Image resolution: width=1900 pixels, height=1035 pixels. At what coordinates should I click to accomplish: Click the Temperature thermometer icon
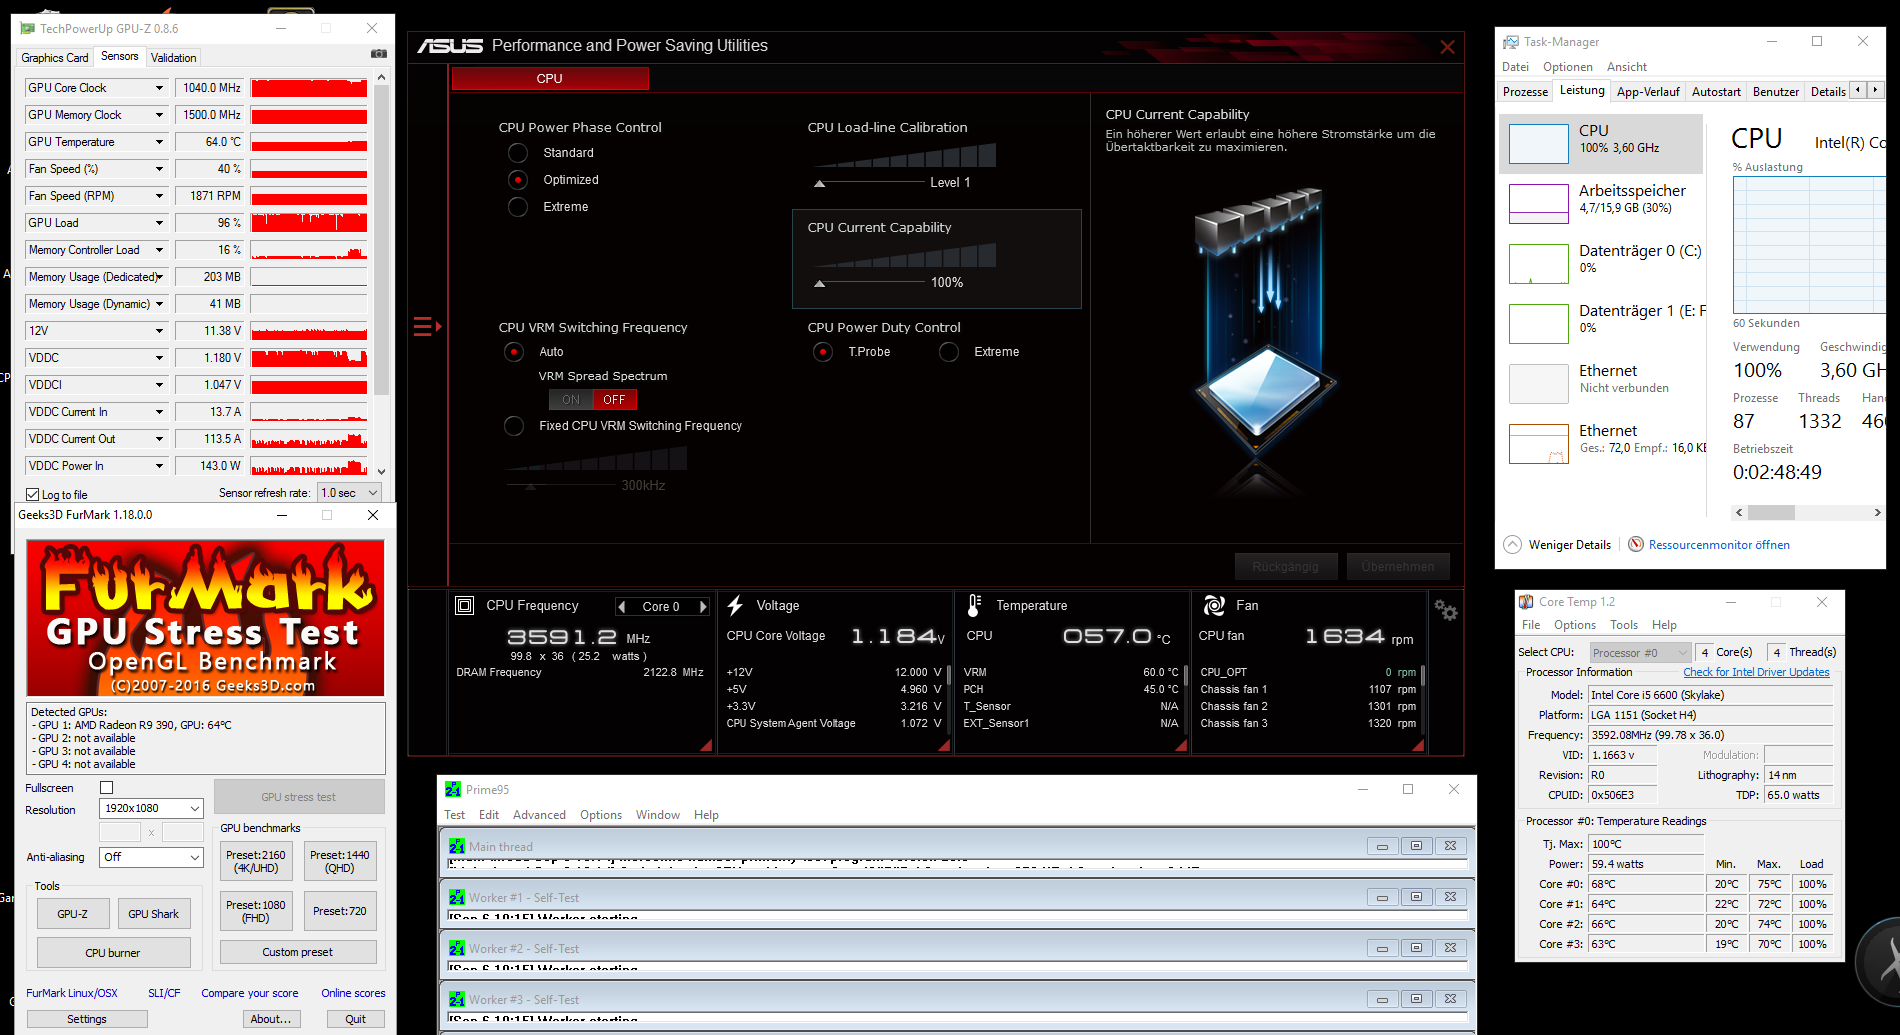pyautogui.click(x=974, y=605)
